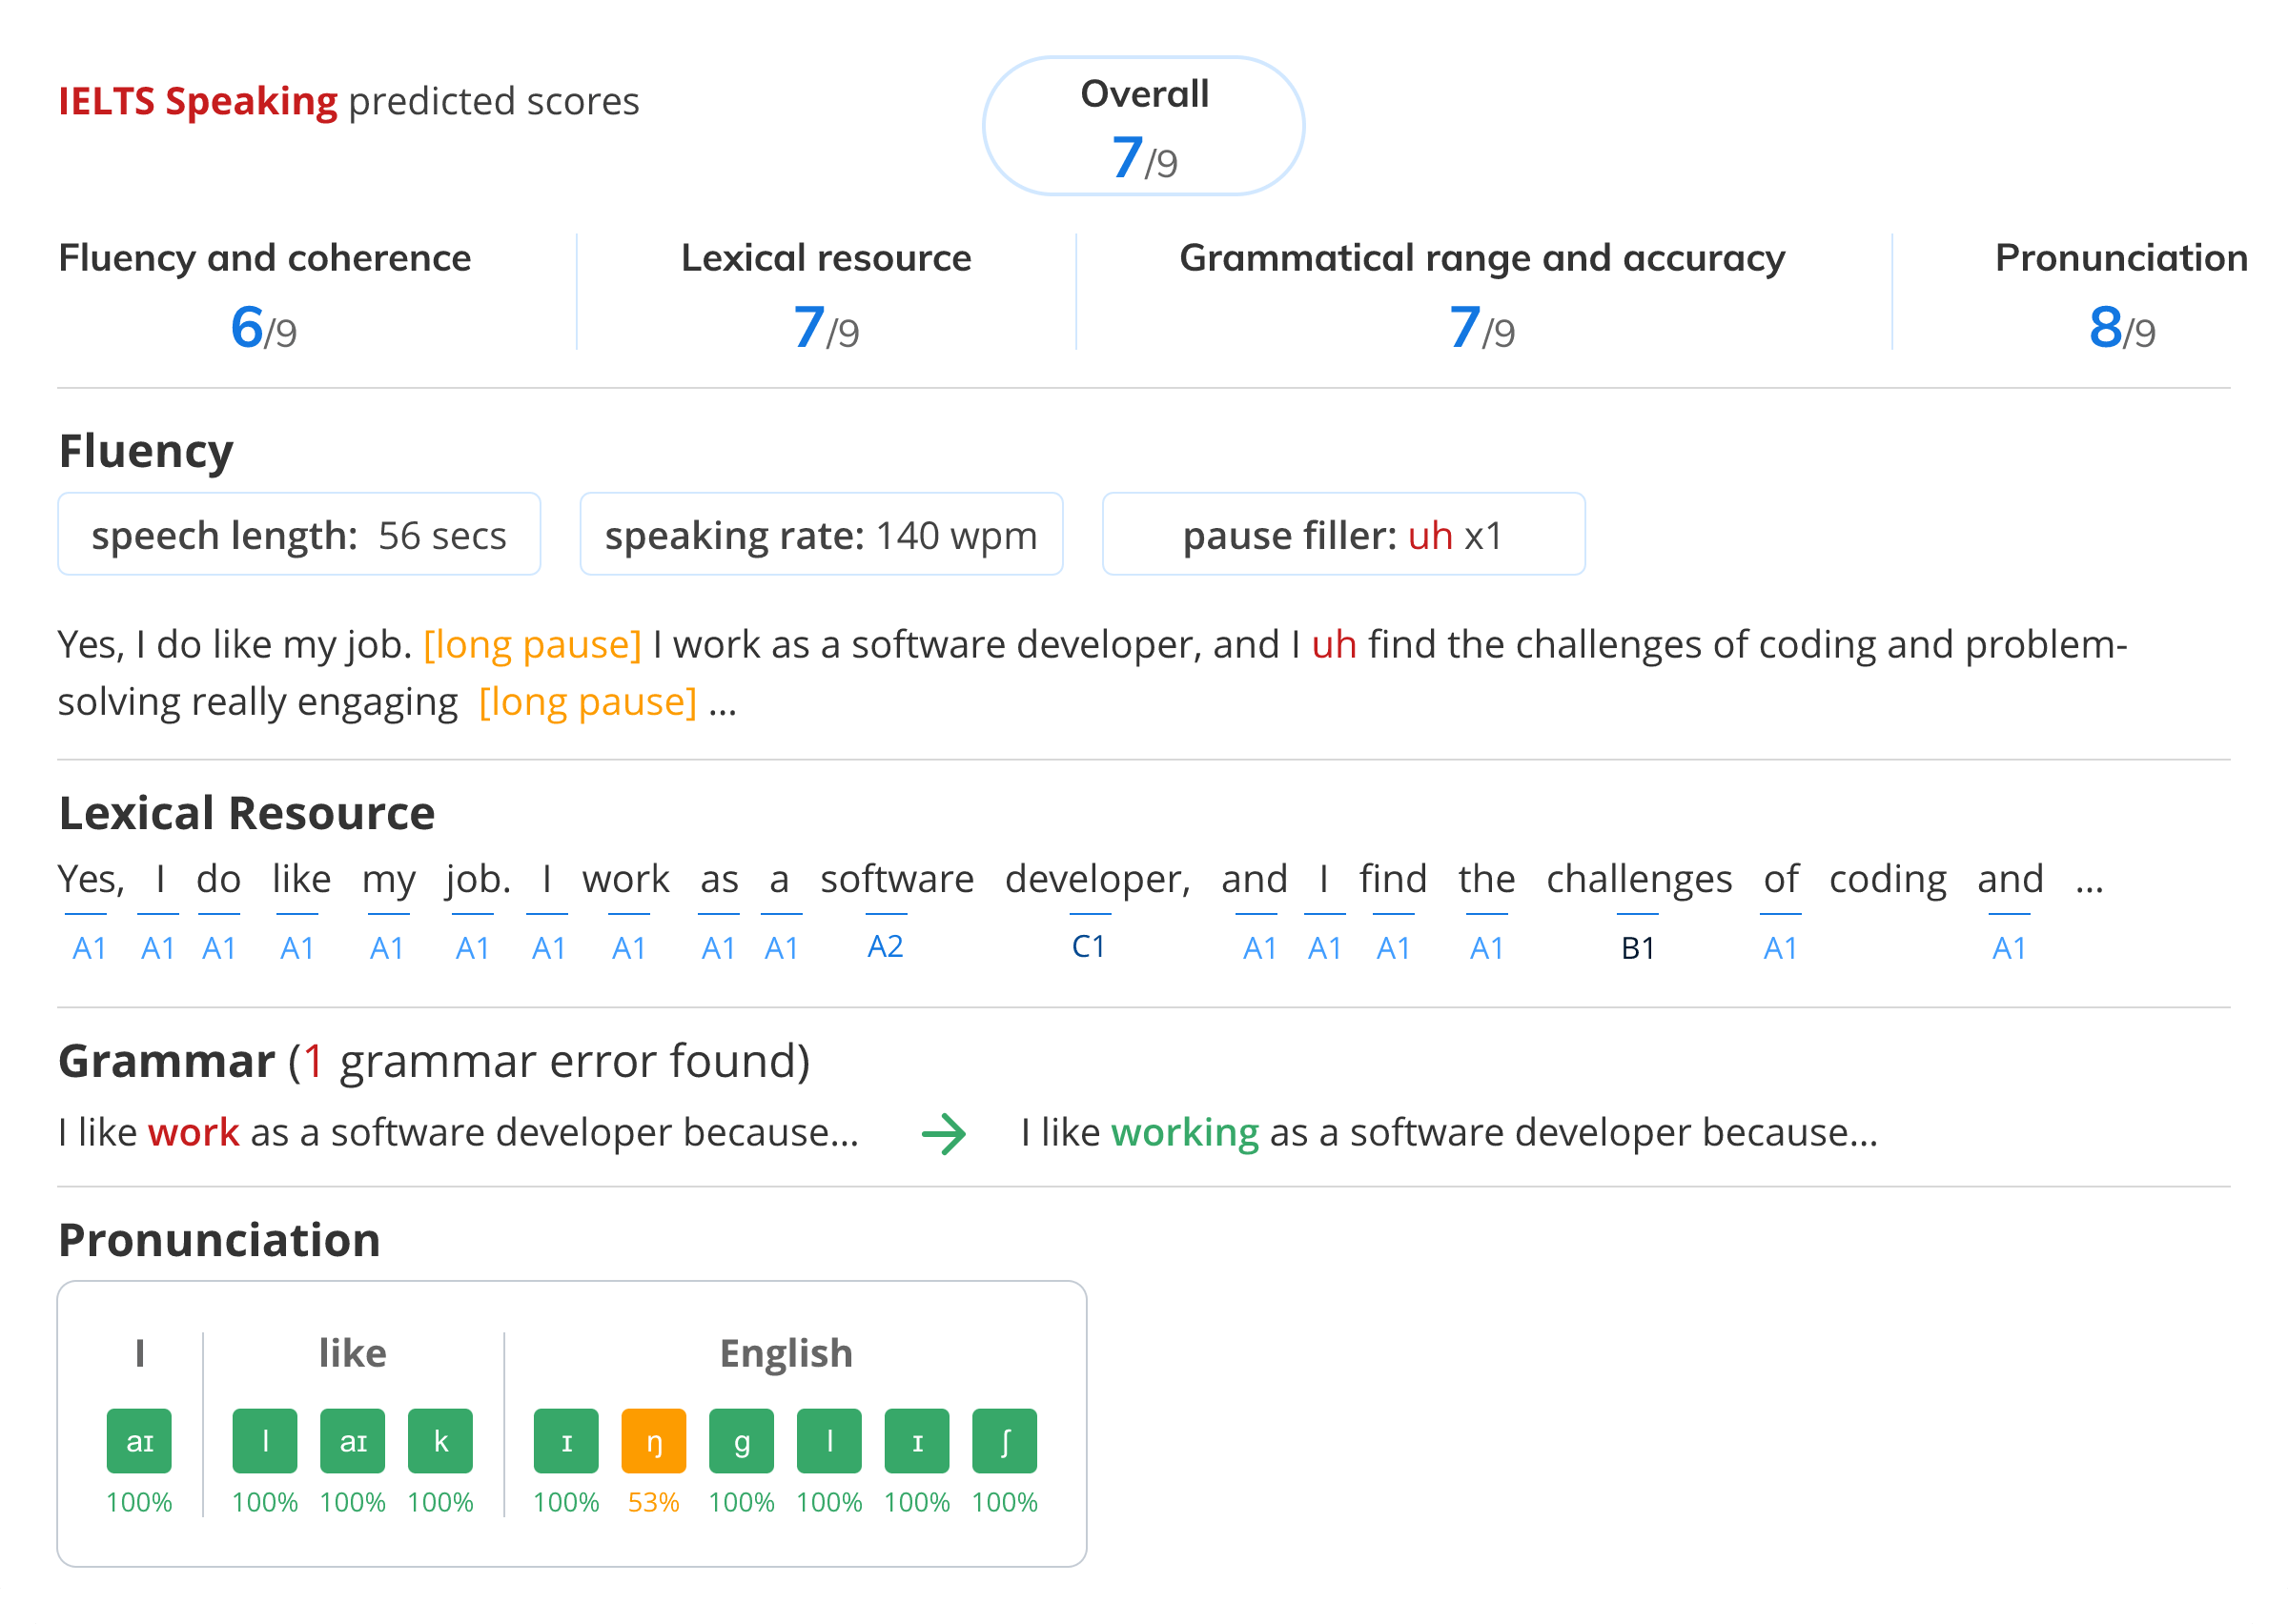
Task: Click the k phoneme tile in like
Action: point(440,1441)
